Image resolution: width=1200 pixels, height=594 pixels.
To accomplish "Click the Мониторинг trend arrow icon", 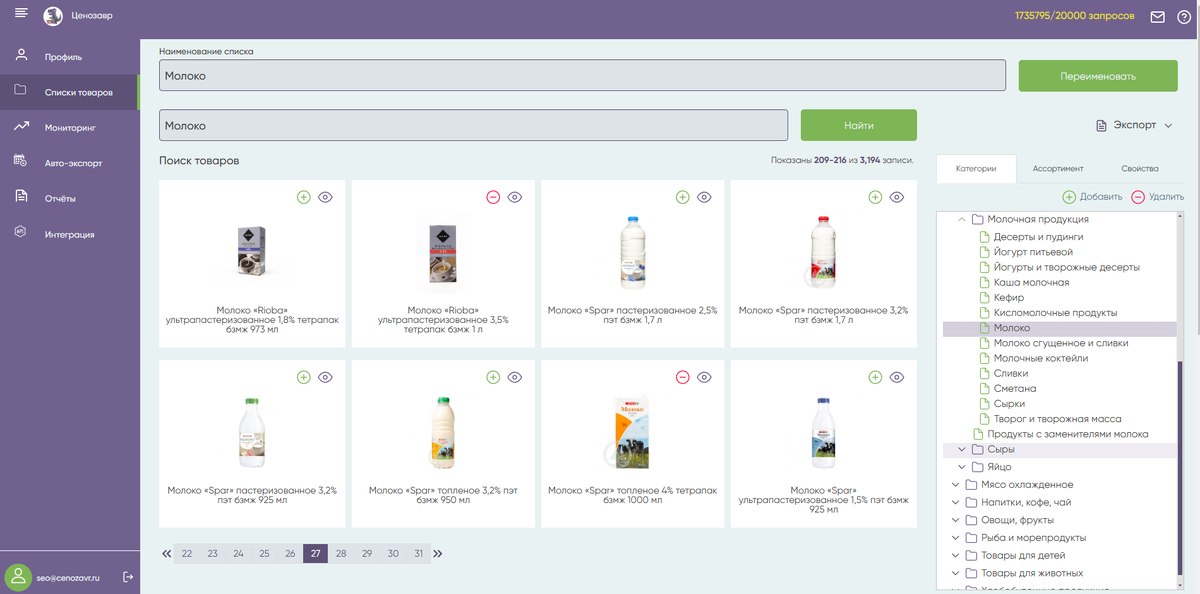I will click(x=21, y=126).
